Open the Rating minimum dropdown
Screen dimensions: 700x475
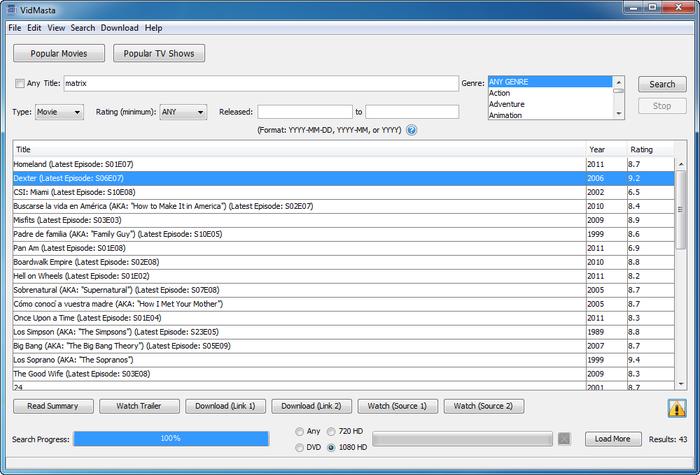click(183, 112)
